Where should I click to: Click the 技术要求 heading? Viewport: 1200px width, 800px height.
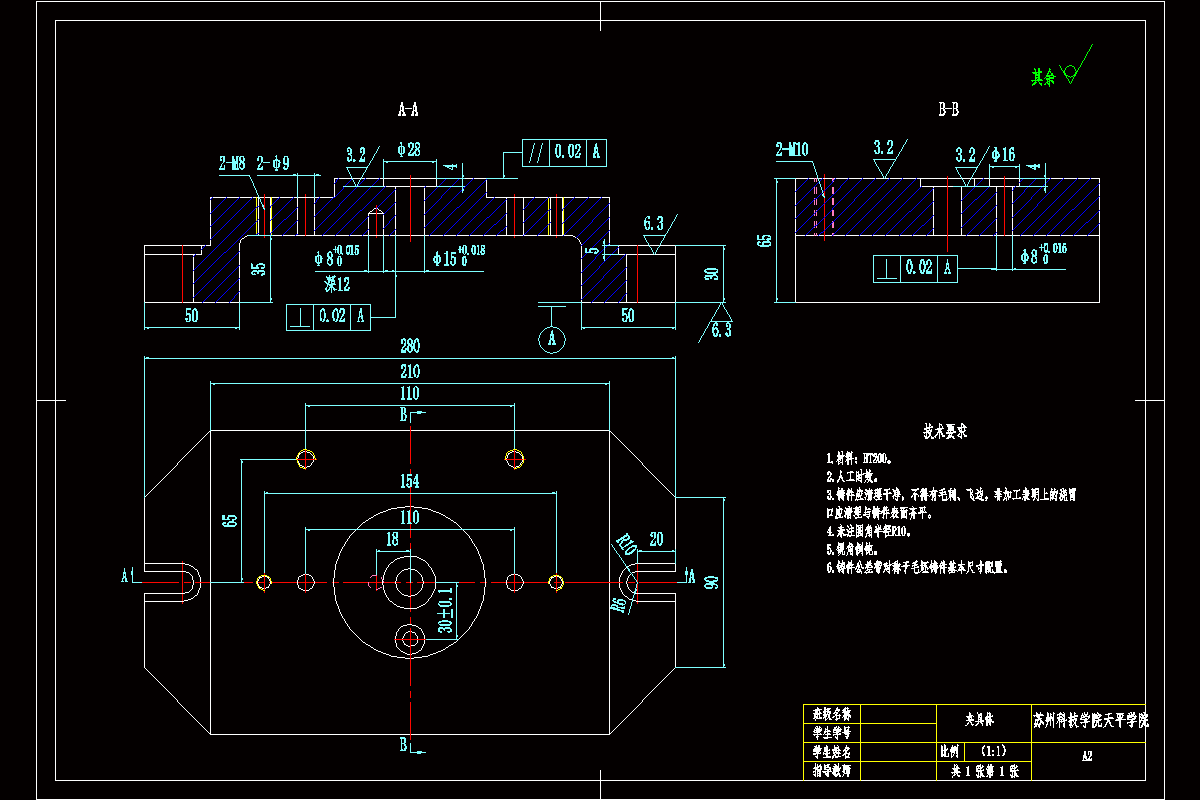point(945,432)
